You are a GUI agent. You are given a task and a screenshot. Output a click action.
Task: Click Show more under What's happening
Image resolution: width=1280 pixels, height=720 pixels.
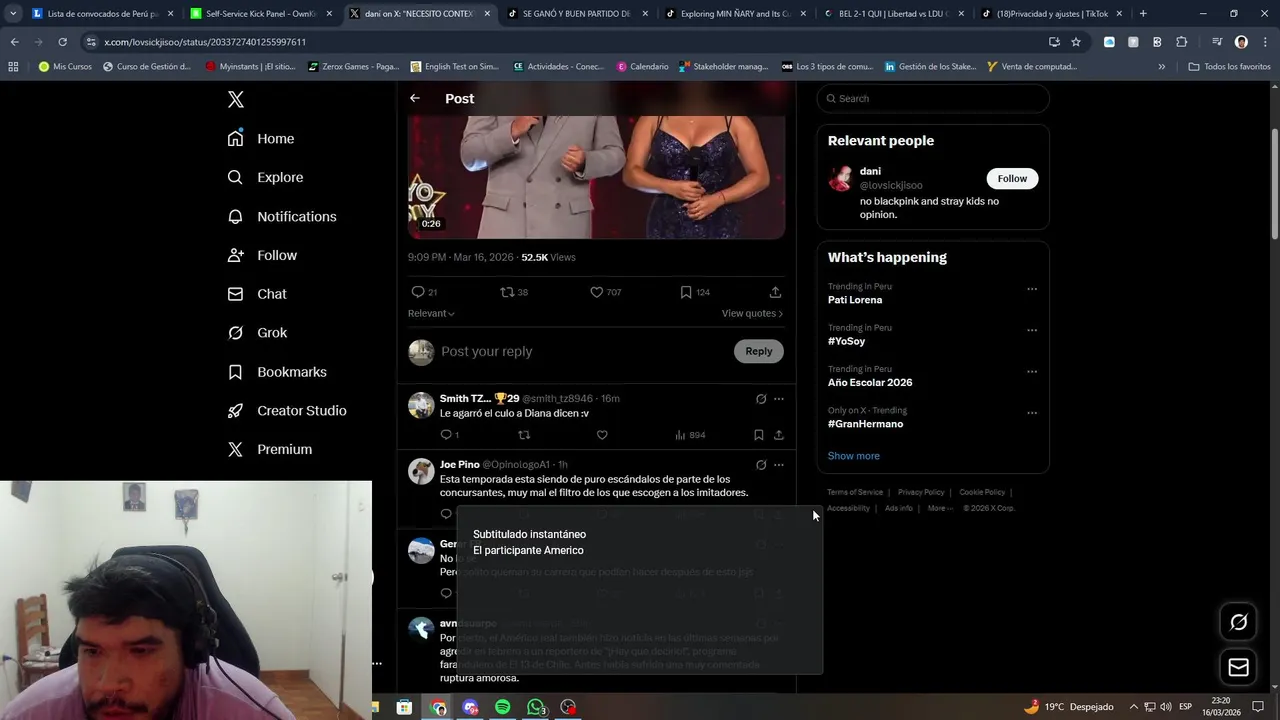(x=853, y=456)
